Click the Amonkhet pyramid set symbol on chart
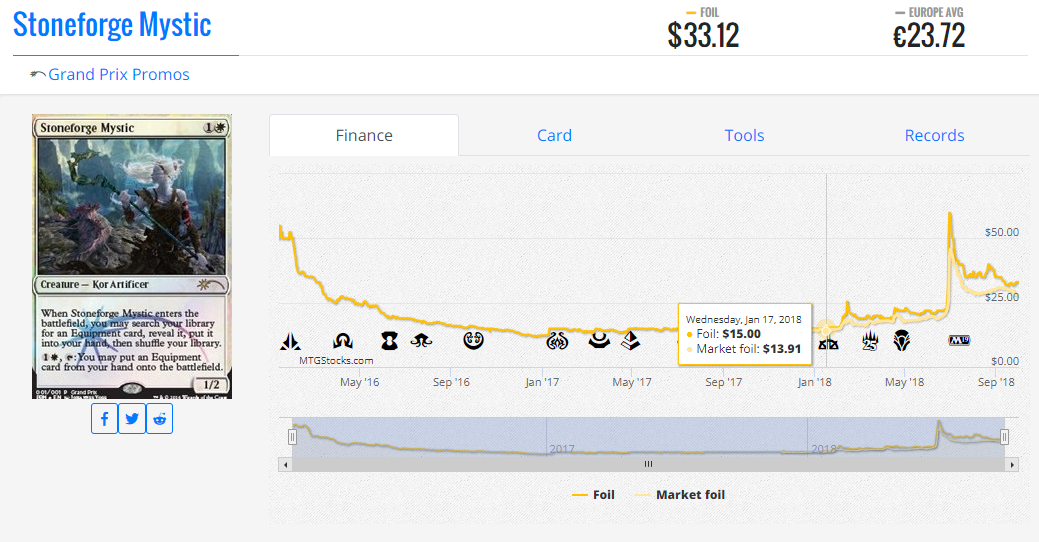Image resolution: width=1039 pixels, height=542 pixels. click(630, 342)
